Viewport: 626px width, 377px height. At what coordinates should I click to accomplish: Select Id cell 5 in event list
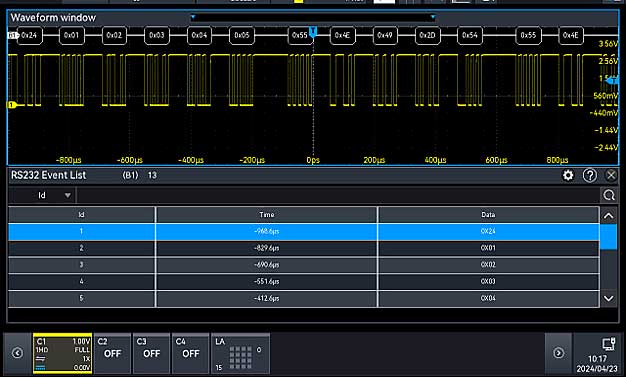click(x=81, y=298)
